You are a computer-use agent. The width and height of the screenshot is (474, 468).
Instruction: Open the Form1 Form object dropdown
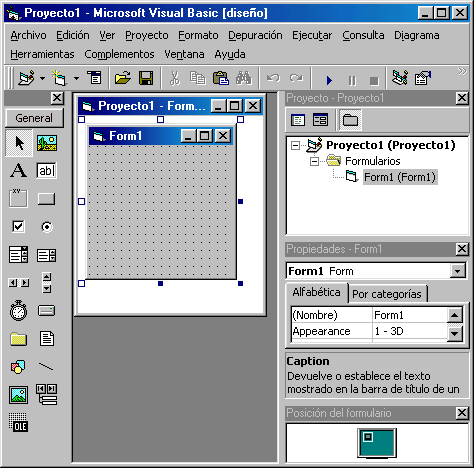click(458, 271)
